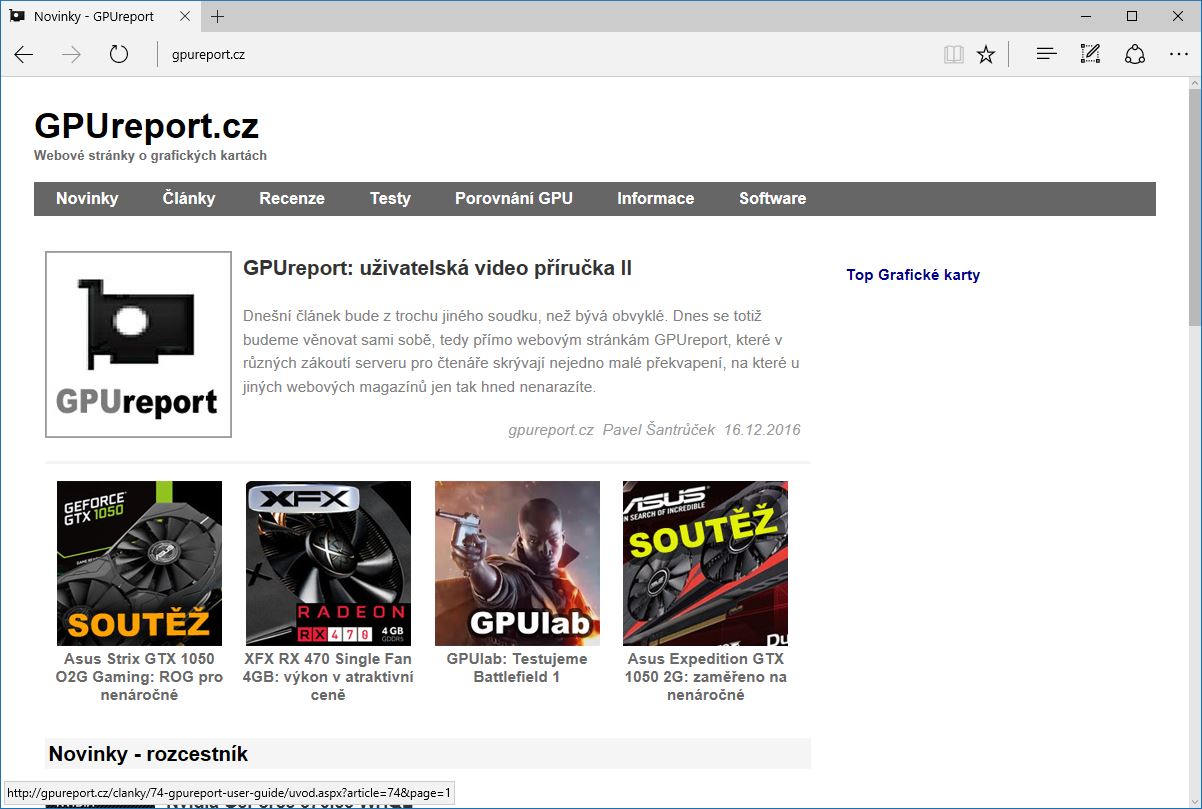Screen dimensions: 1202x809
Task: Click the tagline Webové stránky o grafických kartách
Action: pos(150,156)
